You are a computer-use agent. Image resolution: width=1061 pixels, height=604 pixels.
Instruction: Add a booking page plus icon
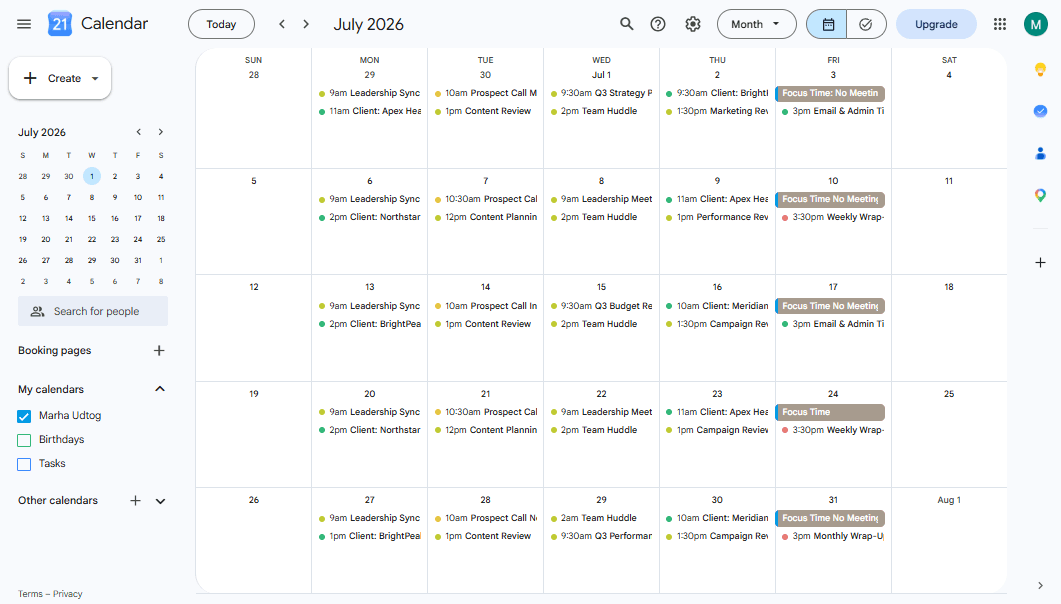coord(159,350)
